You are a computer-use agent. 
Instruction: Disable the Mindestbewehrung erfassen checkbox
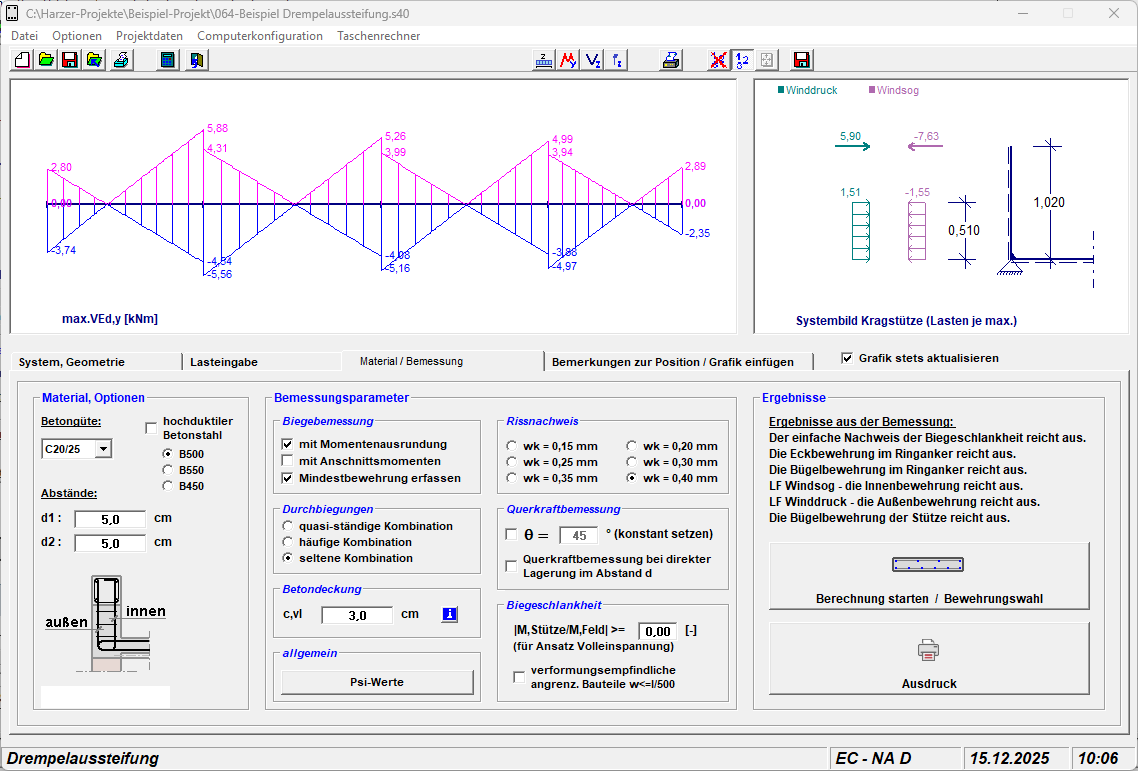pos(288,478)
